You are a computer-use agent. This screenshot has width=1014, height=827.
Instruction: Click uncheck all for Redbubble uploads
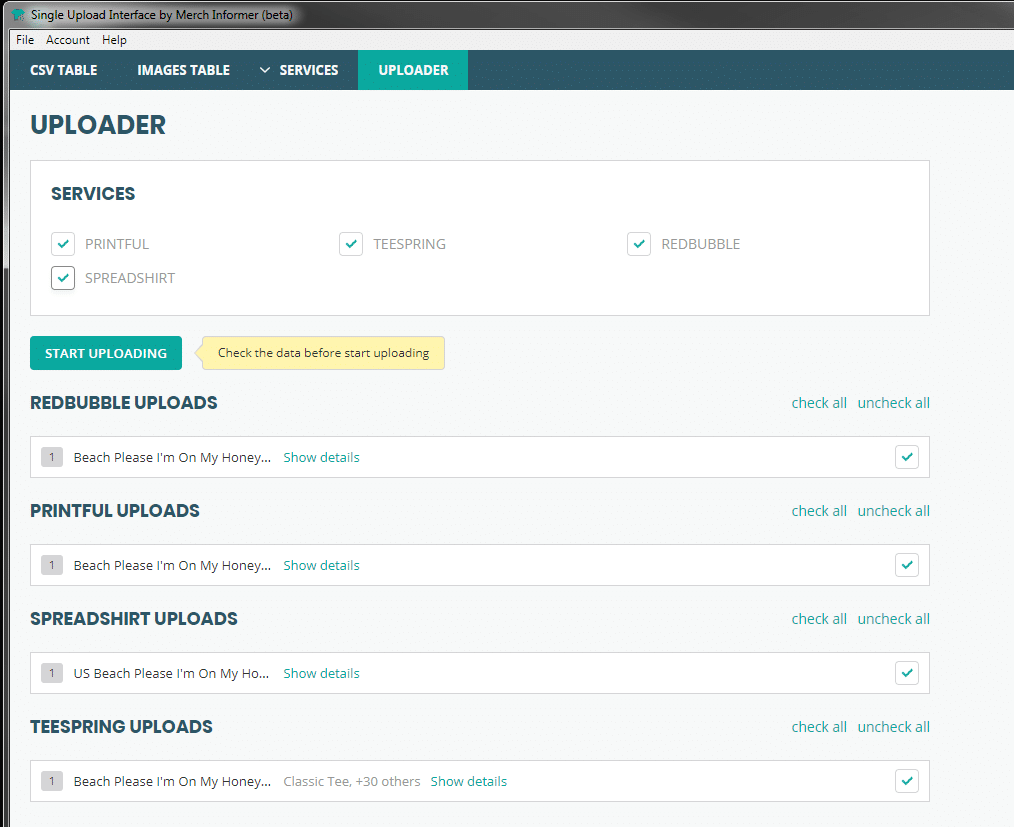[894, 403]
